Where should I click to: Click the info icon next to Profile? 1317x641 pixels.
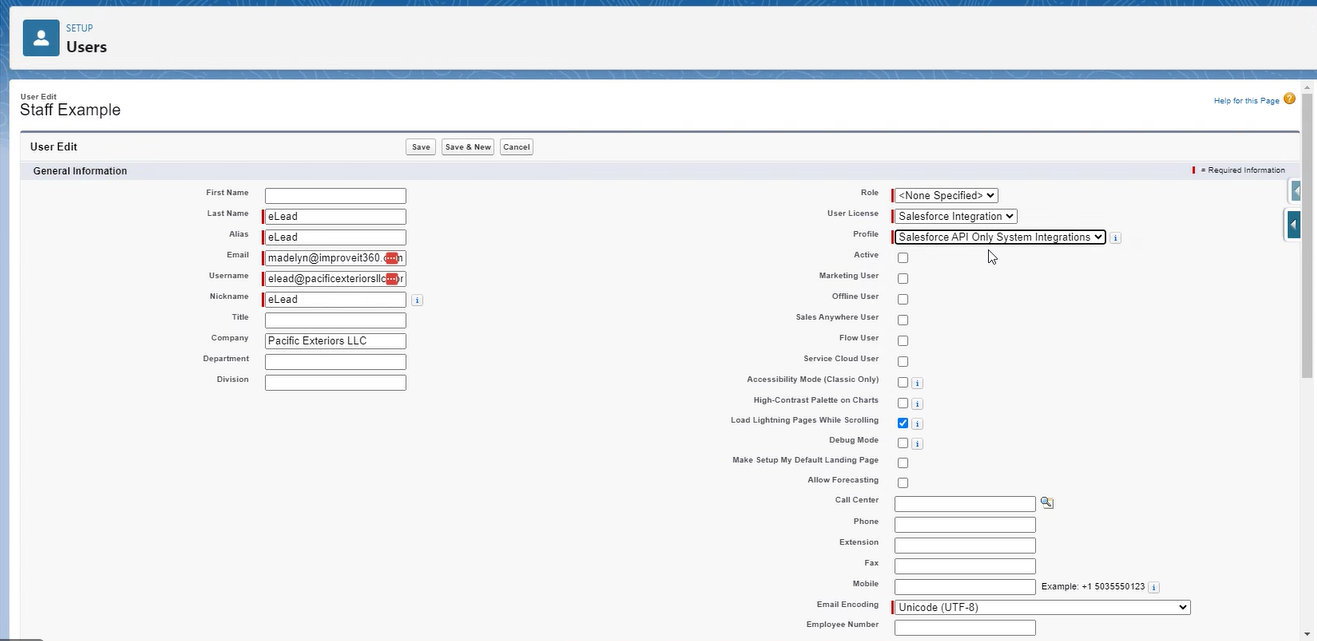[x=1115, y=237]
